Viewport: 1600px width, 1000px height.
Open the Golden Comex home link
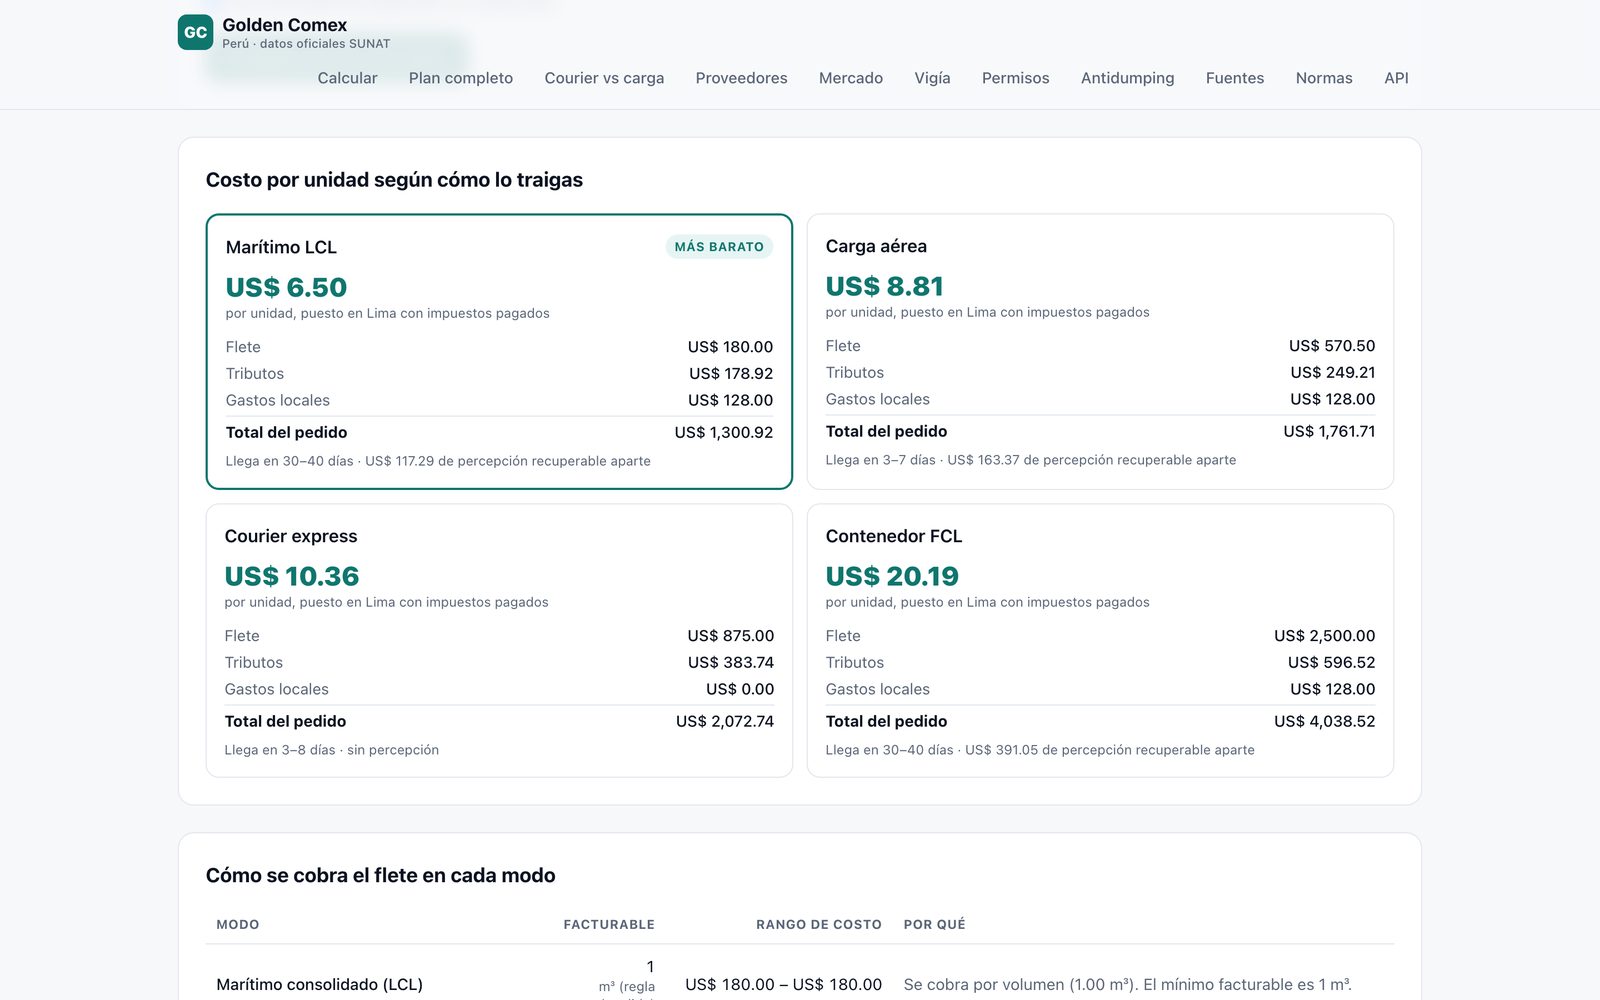pyautogui.click(x=284, y=32)
